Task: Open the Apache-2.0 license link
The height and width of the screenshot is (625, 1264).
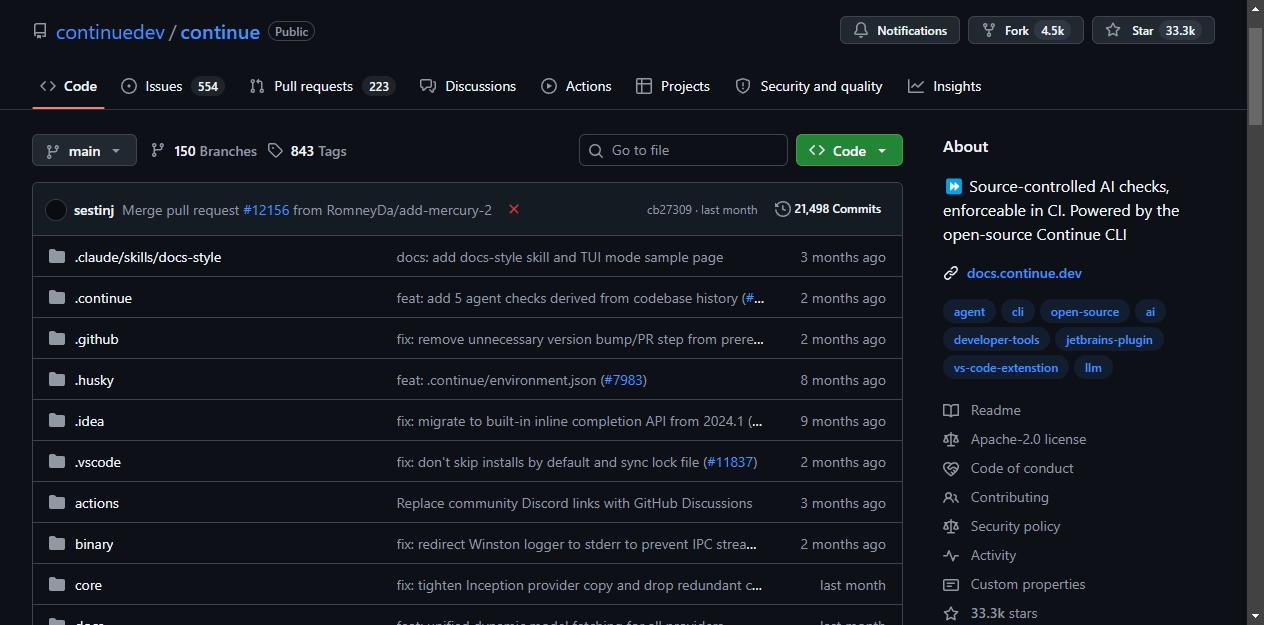Action: click(1015, 439)
